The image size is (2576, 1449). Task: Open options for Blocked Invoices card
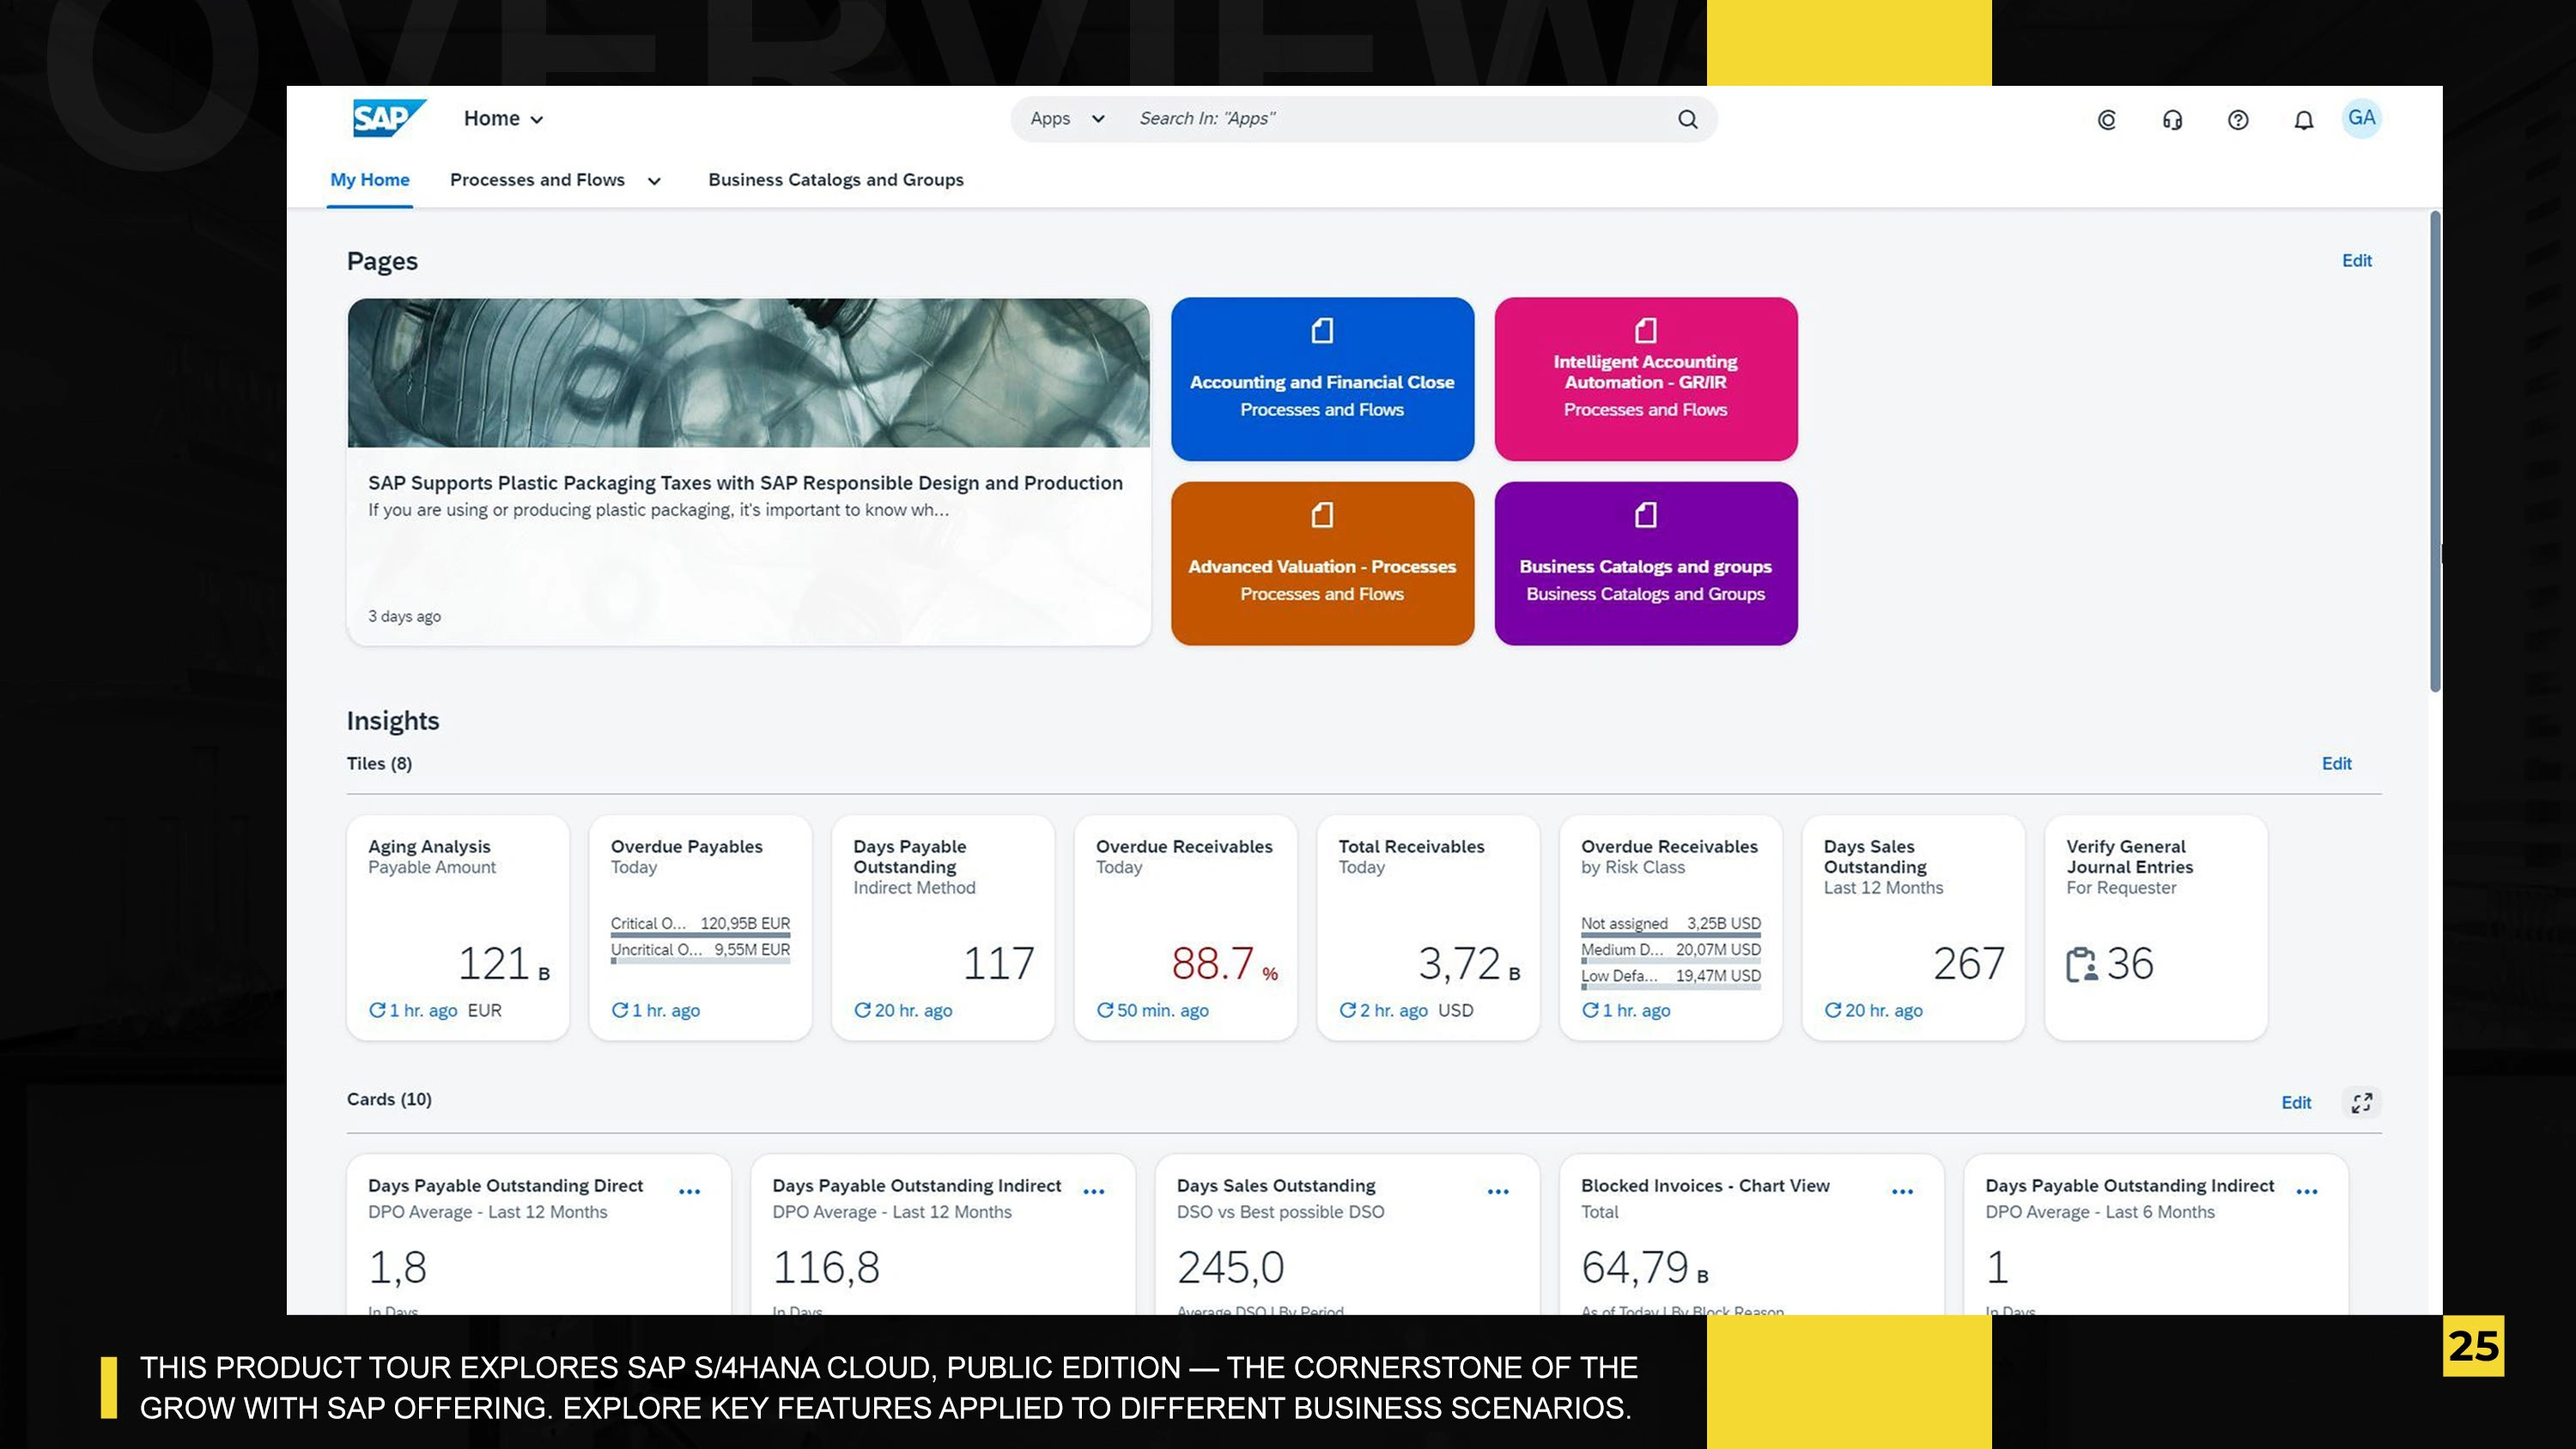click(1902, 1191)
